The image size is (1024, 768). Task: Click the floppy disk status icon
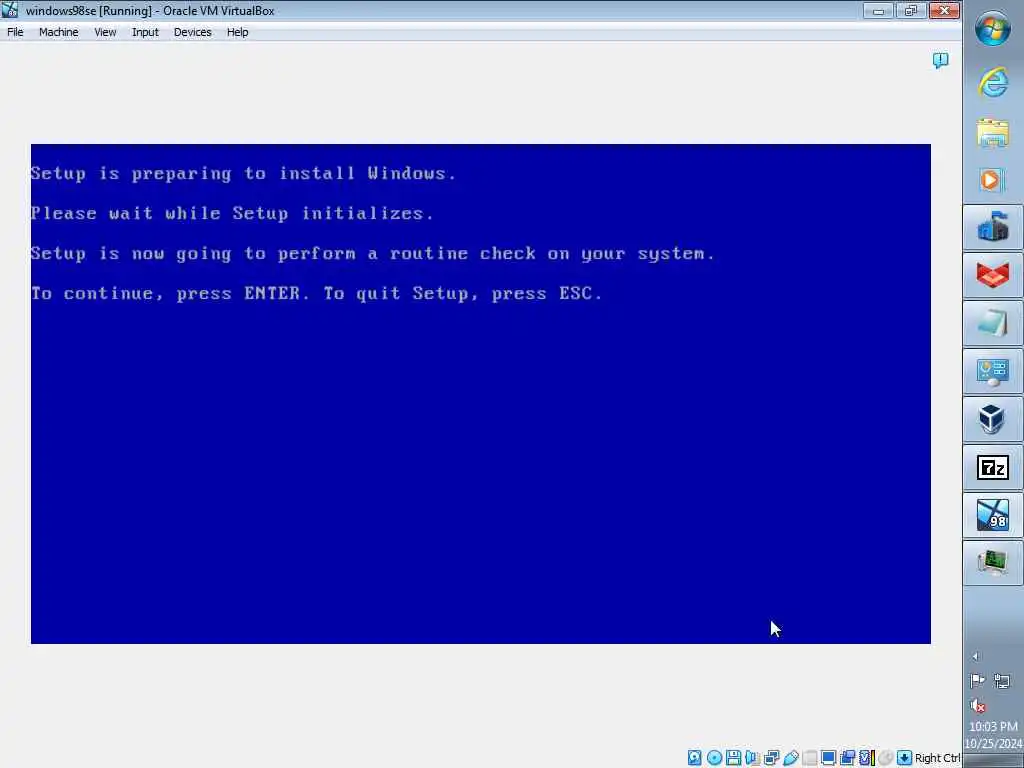click(733, 758)
